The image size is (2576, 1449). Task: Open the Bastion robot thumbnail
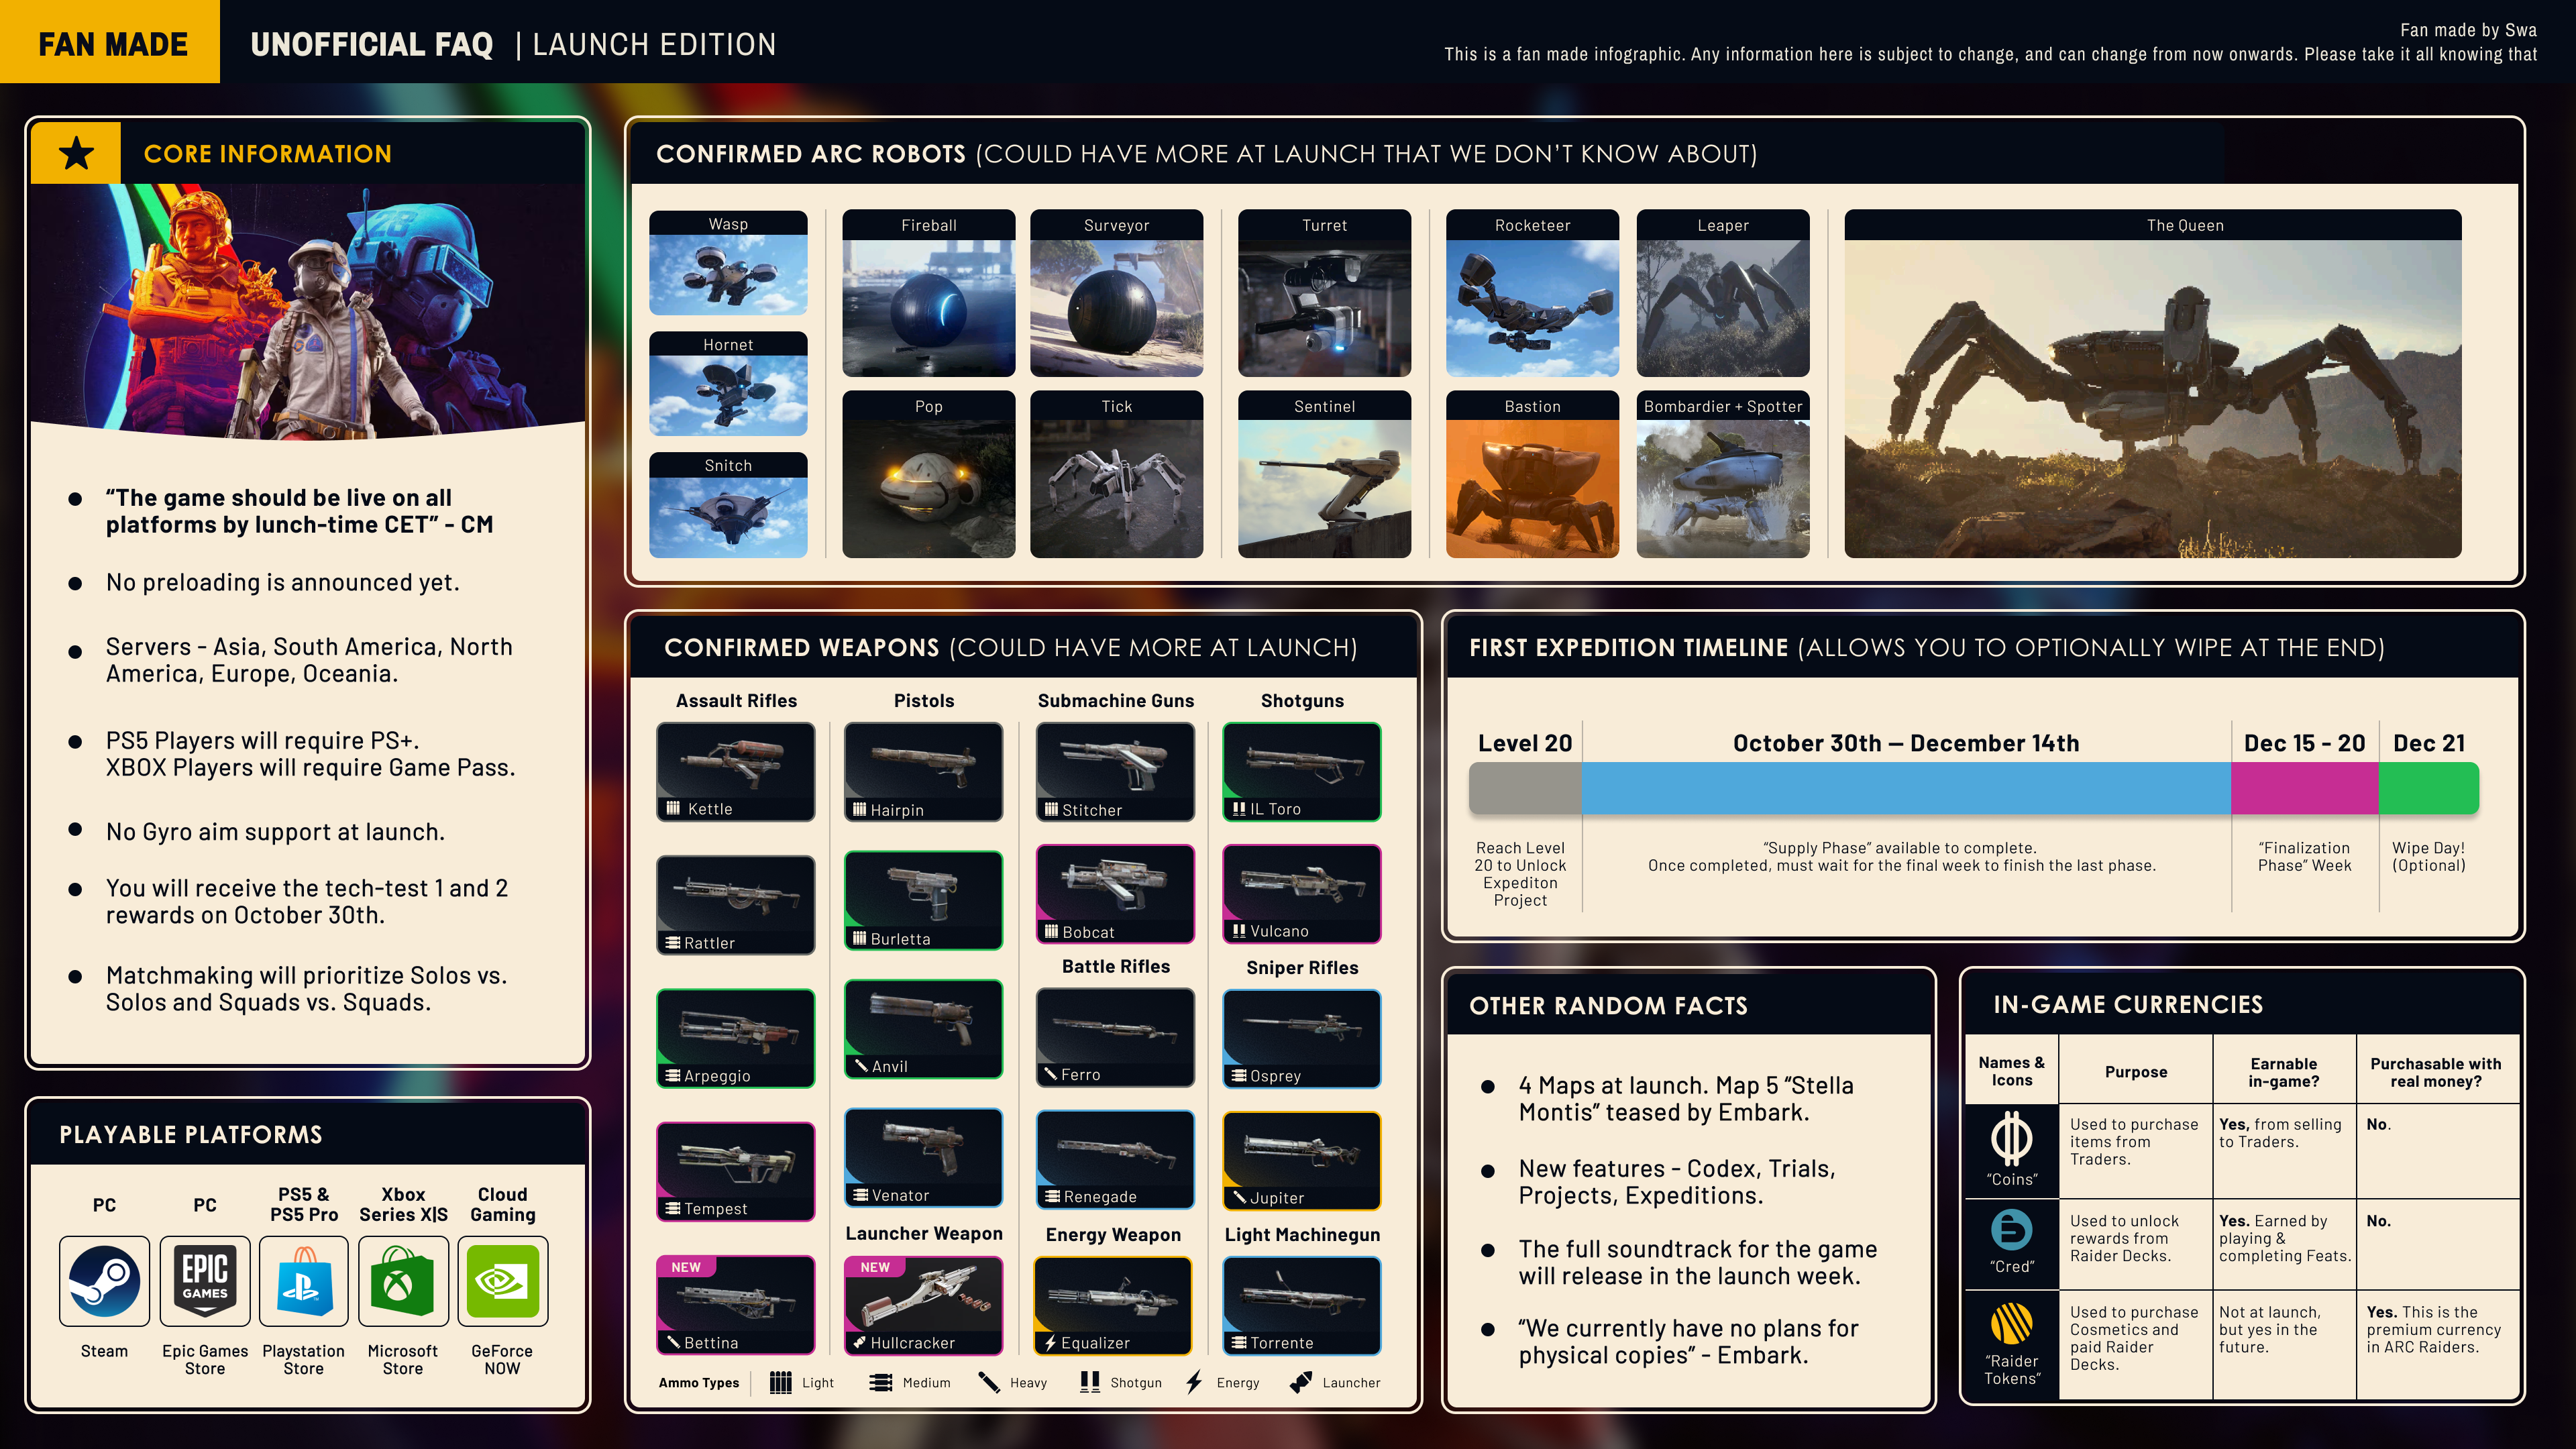(1532, 487)
